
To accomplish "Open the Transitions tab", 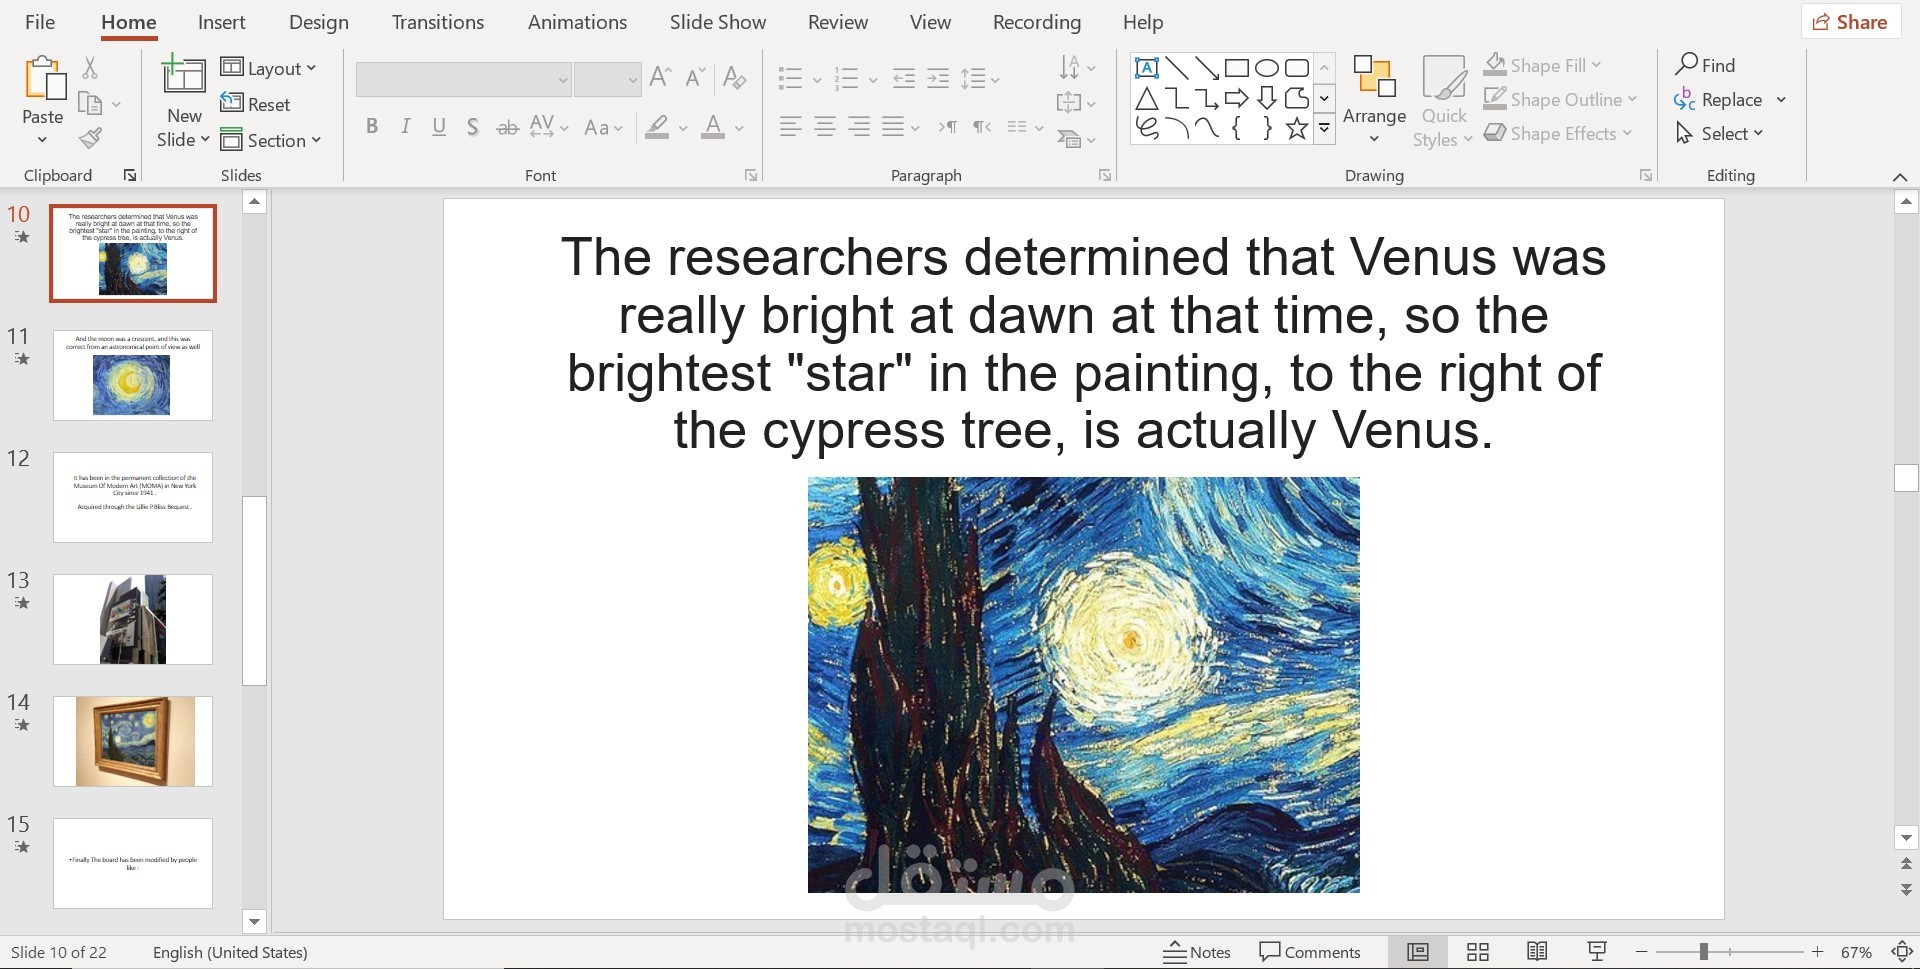I will [438, 22].
